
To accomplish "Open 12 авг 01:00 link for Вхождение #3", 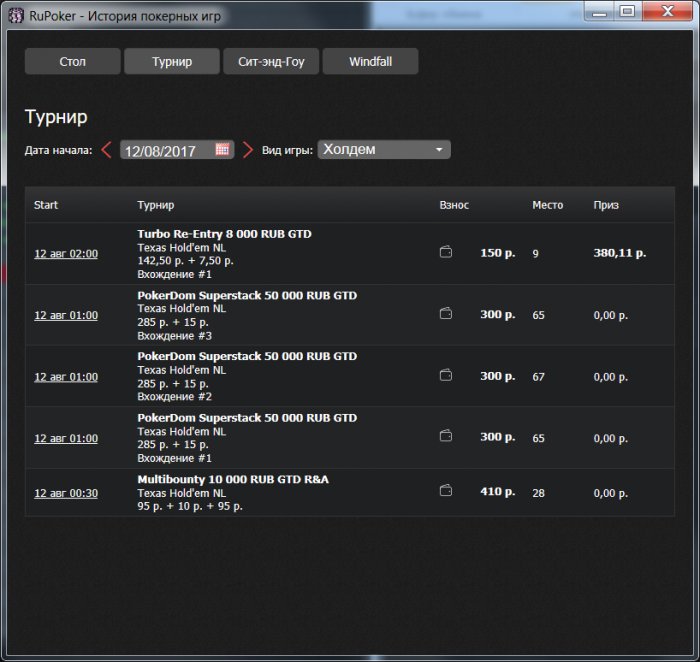I will pyautogui.click(x=66, y=315).
